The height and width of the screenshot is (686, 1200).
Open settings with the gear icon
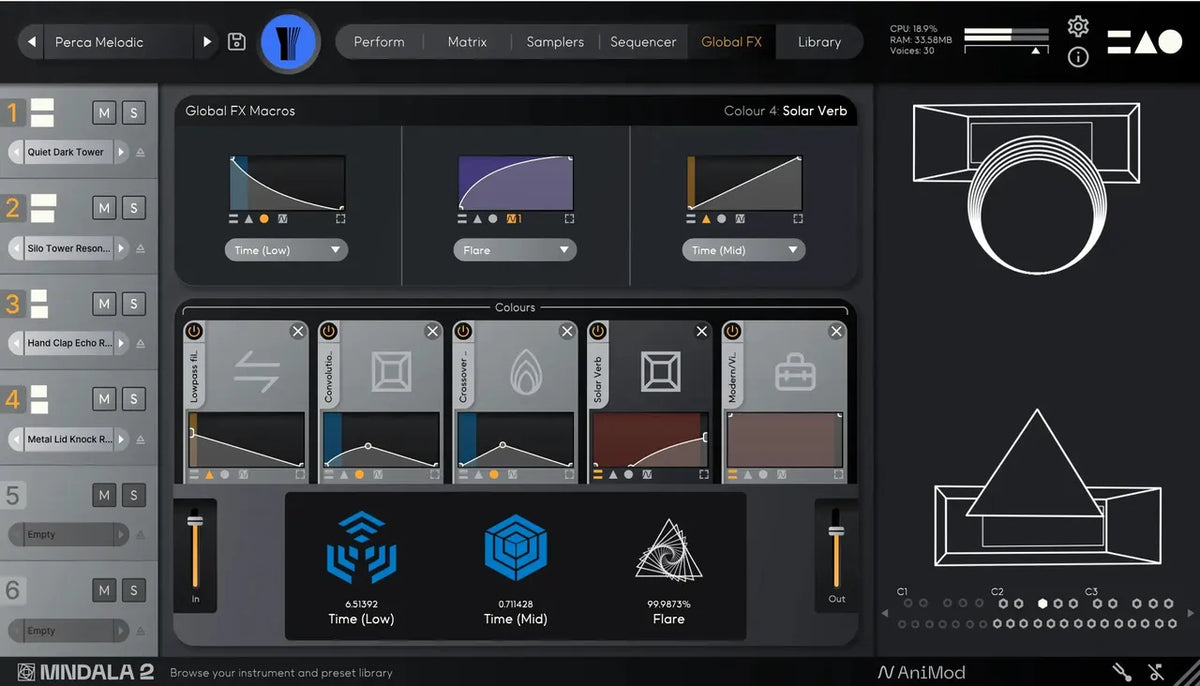tap(1078, 26)
